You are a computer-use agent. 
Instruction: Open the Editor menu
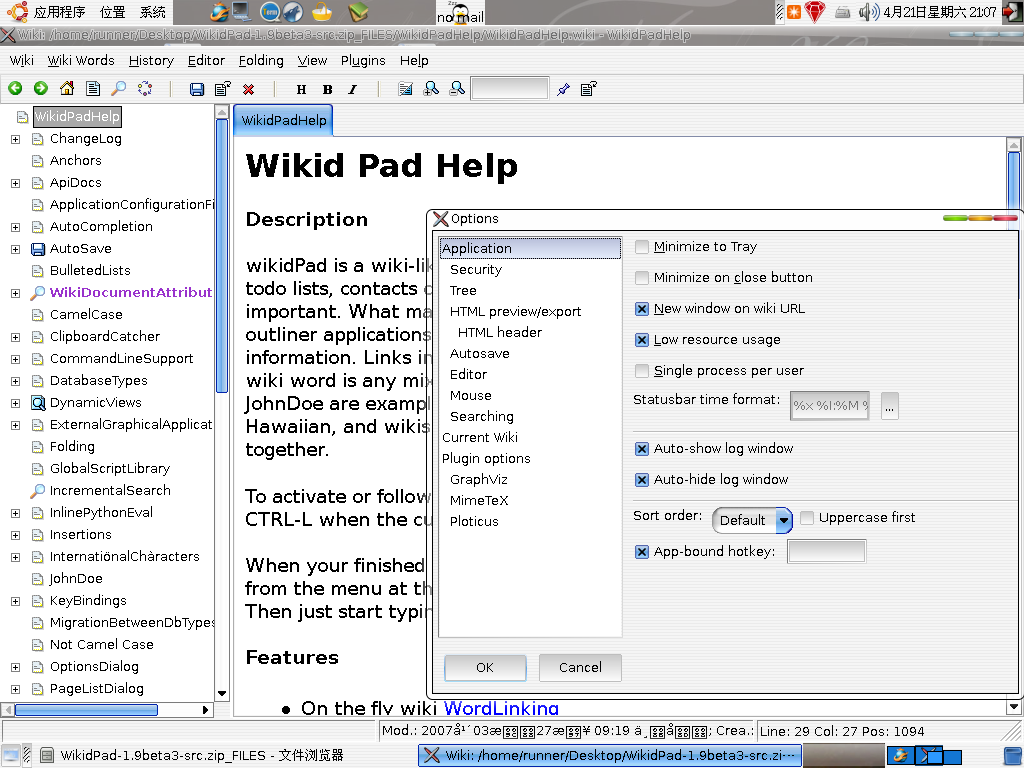coord(206,61)
